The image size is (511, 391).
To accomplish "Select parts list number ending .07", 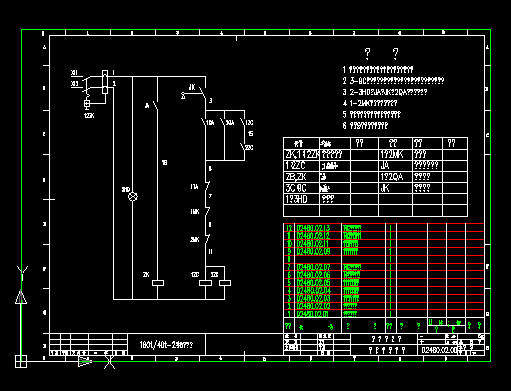I will [x=313, y=267].
